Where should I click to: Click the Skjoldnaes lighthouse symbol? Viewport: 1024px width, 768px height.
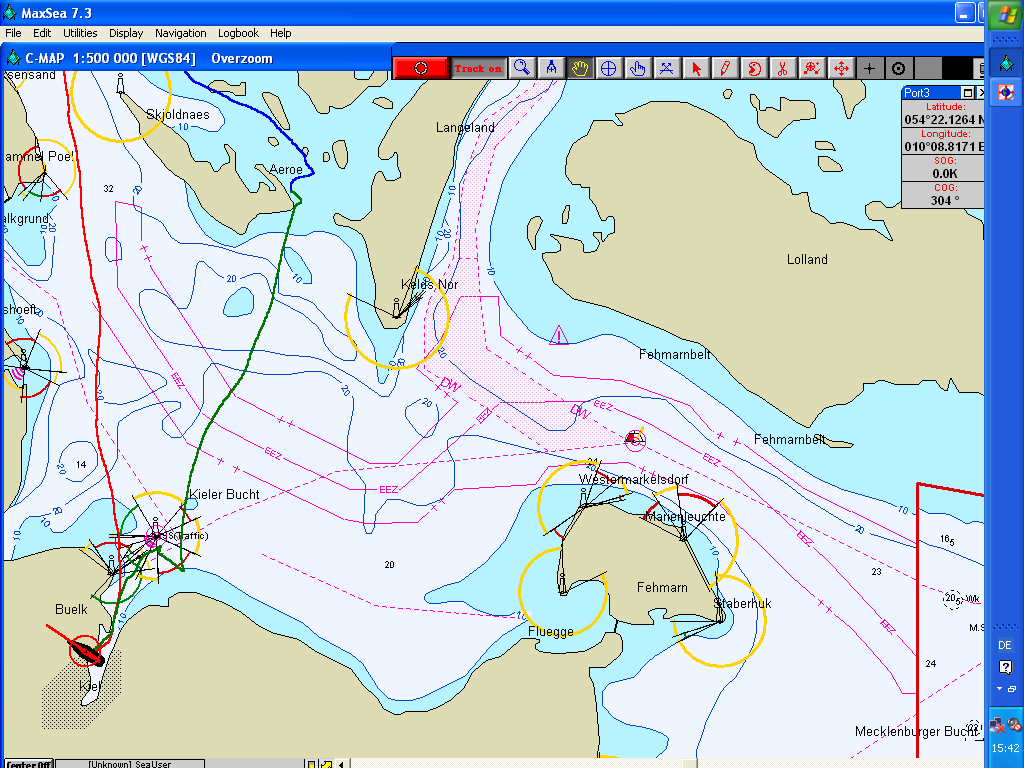coord(120,83)
